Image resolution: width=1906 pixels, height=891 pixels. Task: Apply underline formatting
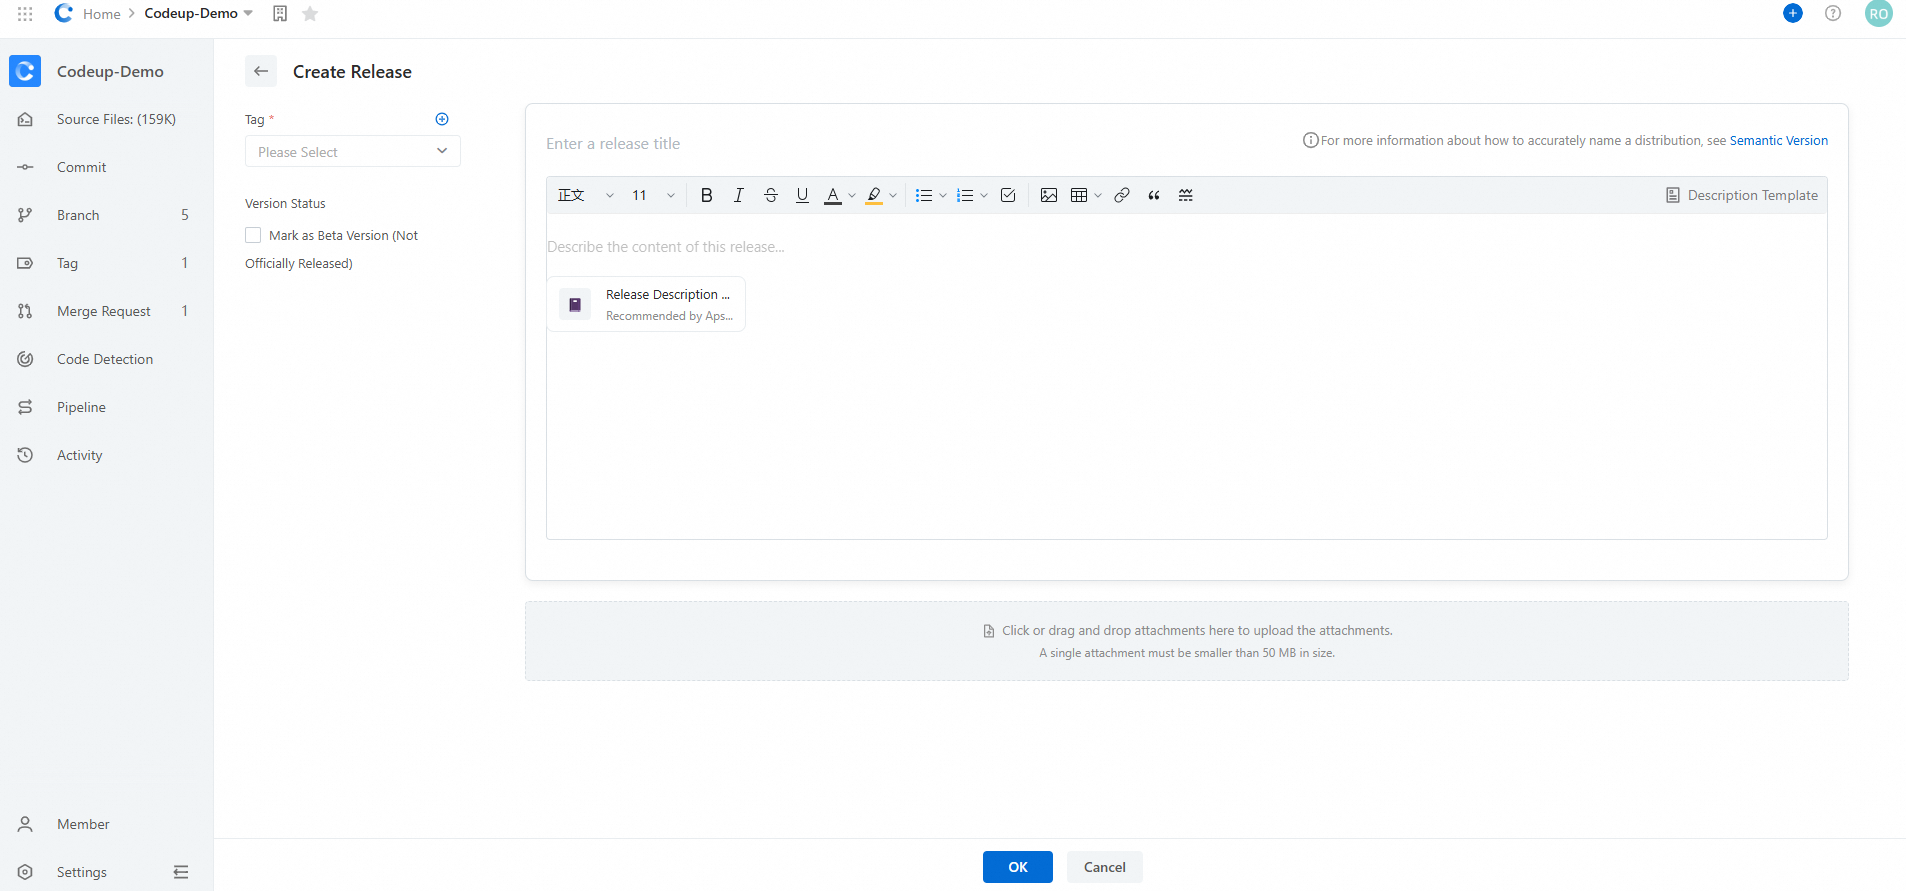[x=802, y=195]
